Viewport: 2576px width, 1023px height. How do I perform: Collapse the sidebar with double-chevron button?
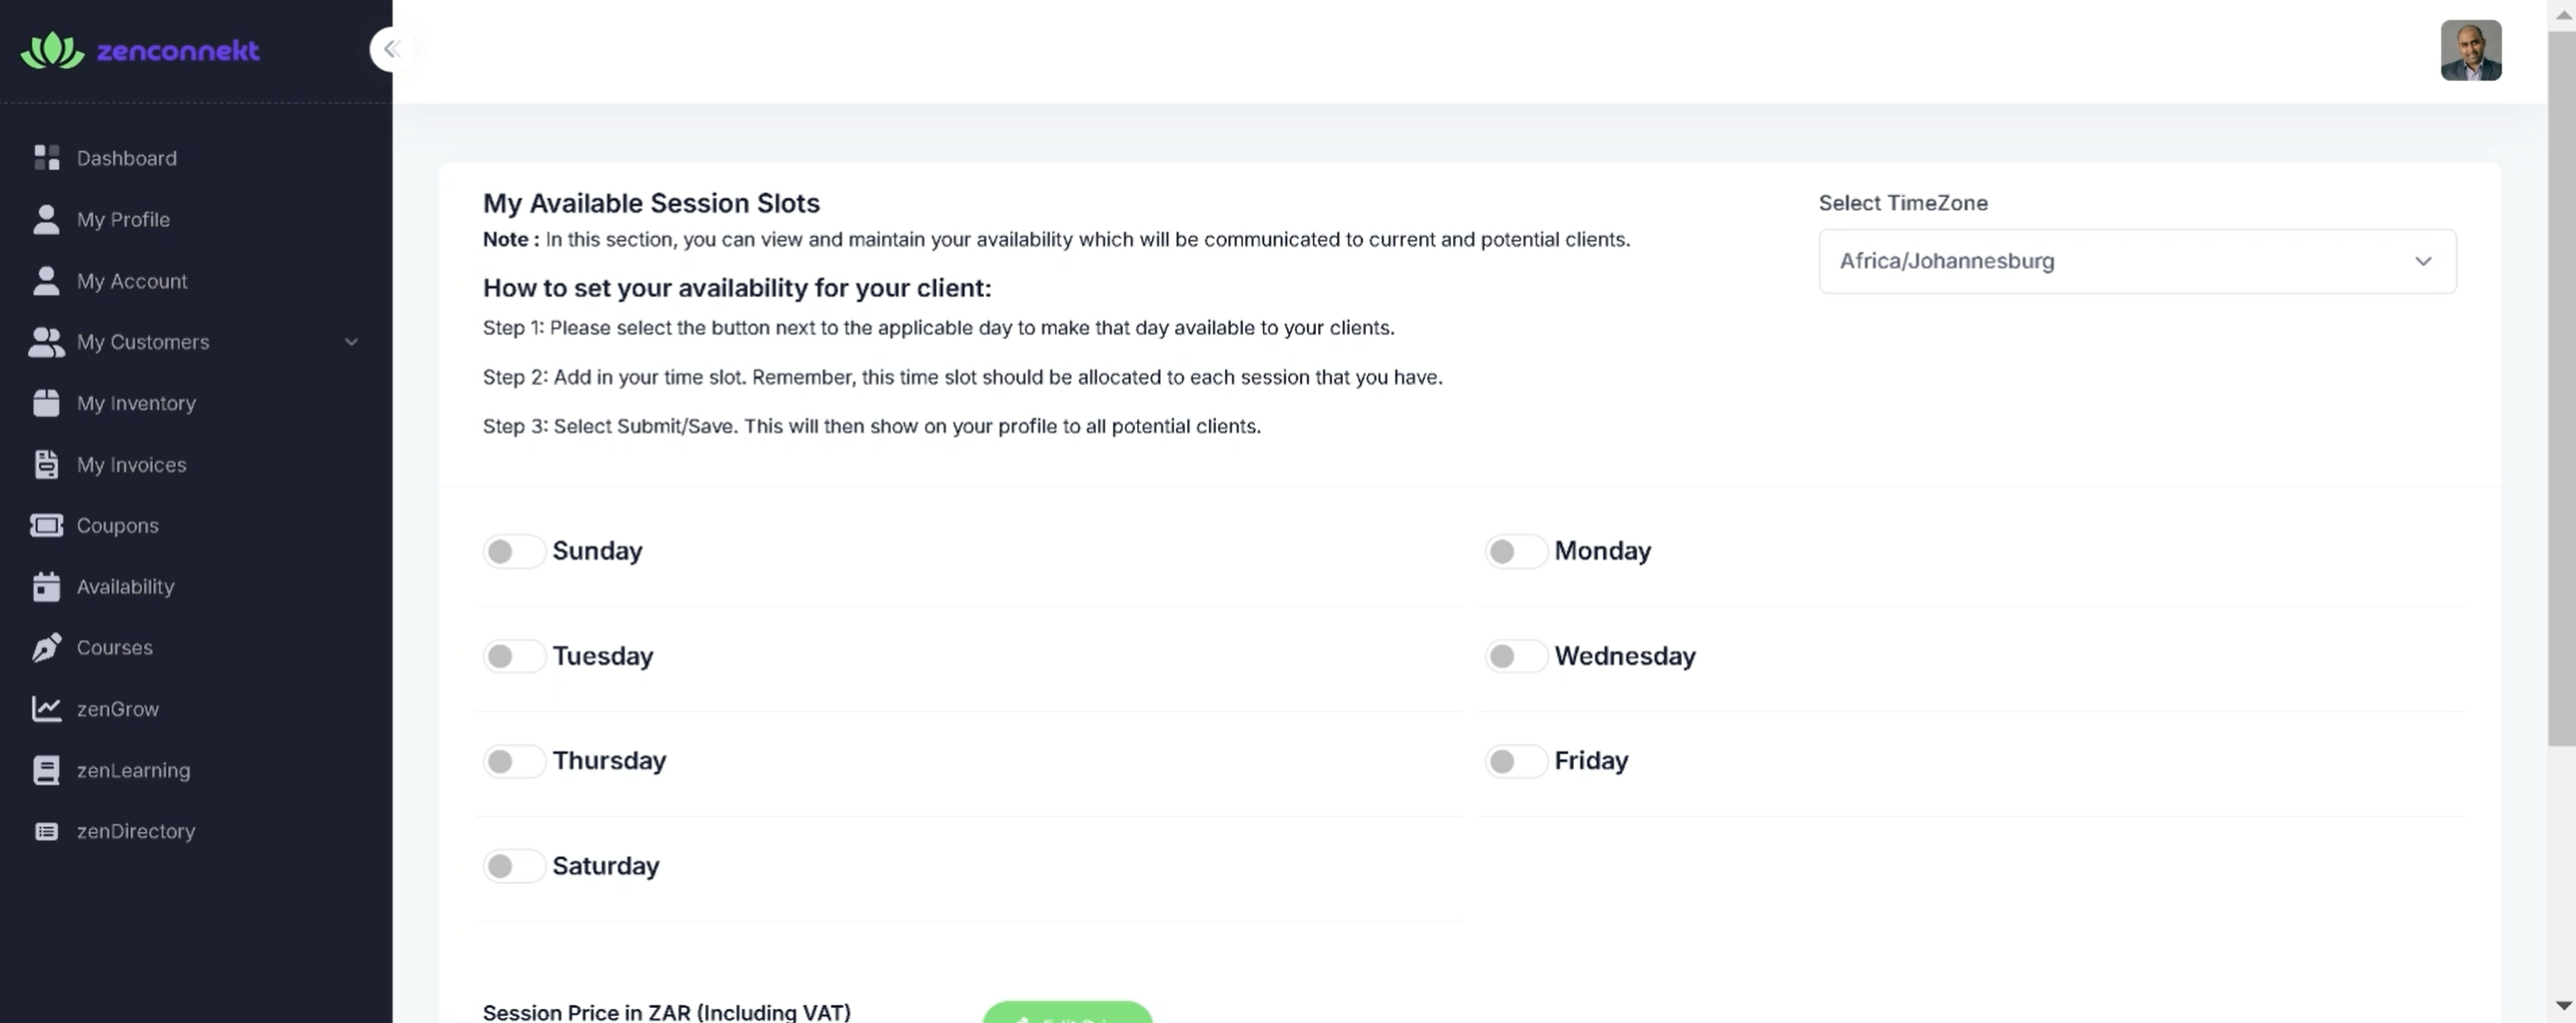(391, 49)
